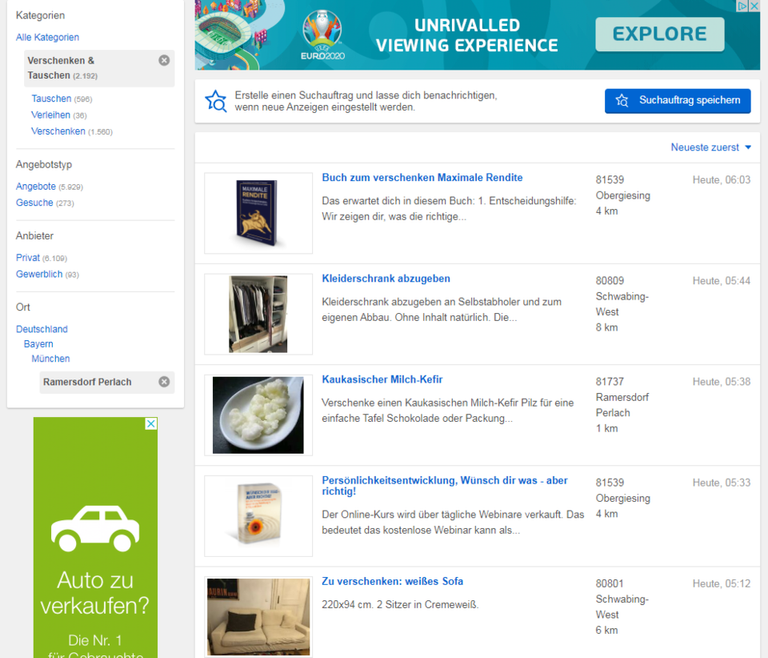Click the white car icon in ad
The image size is (768, 658).
pos(95,528)
